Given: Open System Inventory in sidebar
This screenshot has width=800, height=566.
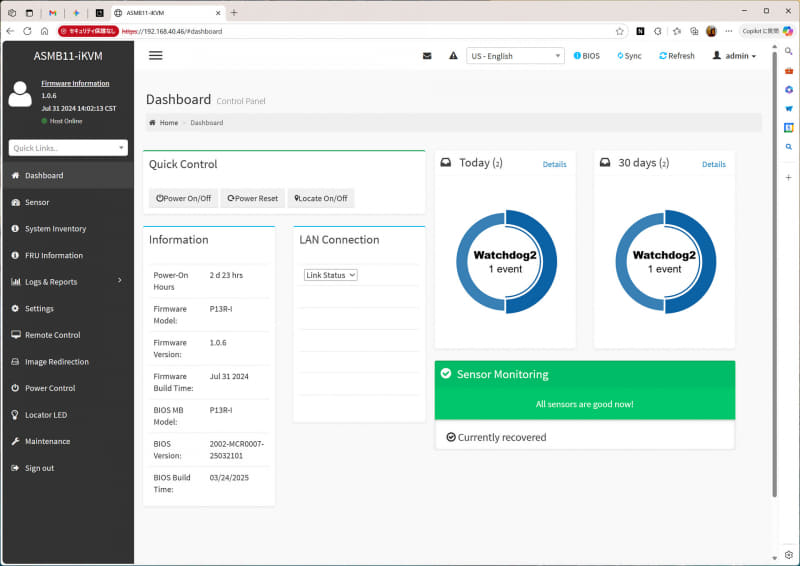Looking at the screenshot, I should click(68, 229).
